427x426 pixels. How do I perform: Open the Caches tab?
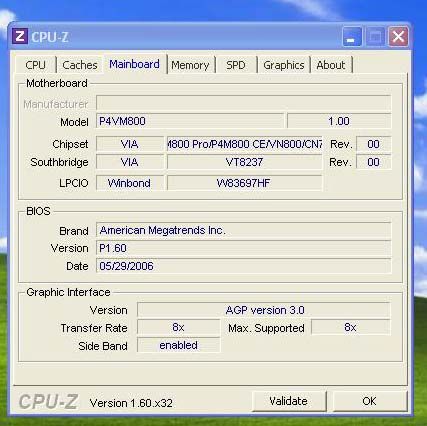point(80,65)
